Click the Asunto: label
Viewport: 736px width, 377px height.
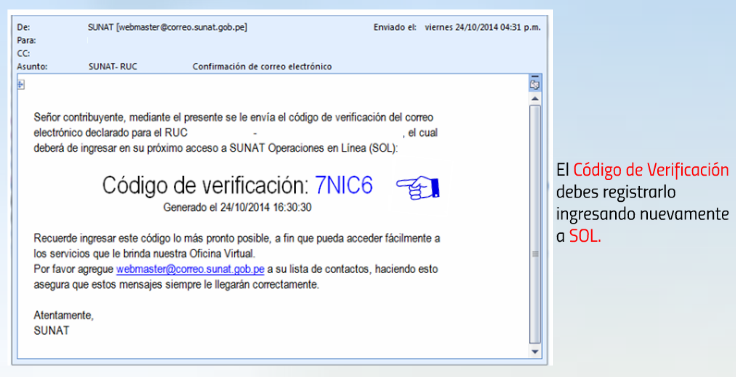32,67
